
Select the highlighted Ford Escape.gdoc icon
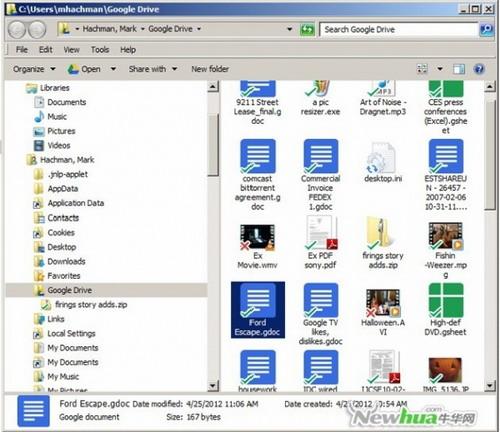pyautogui.click(x=258, y=300)
